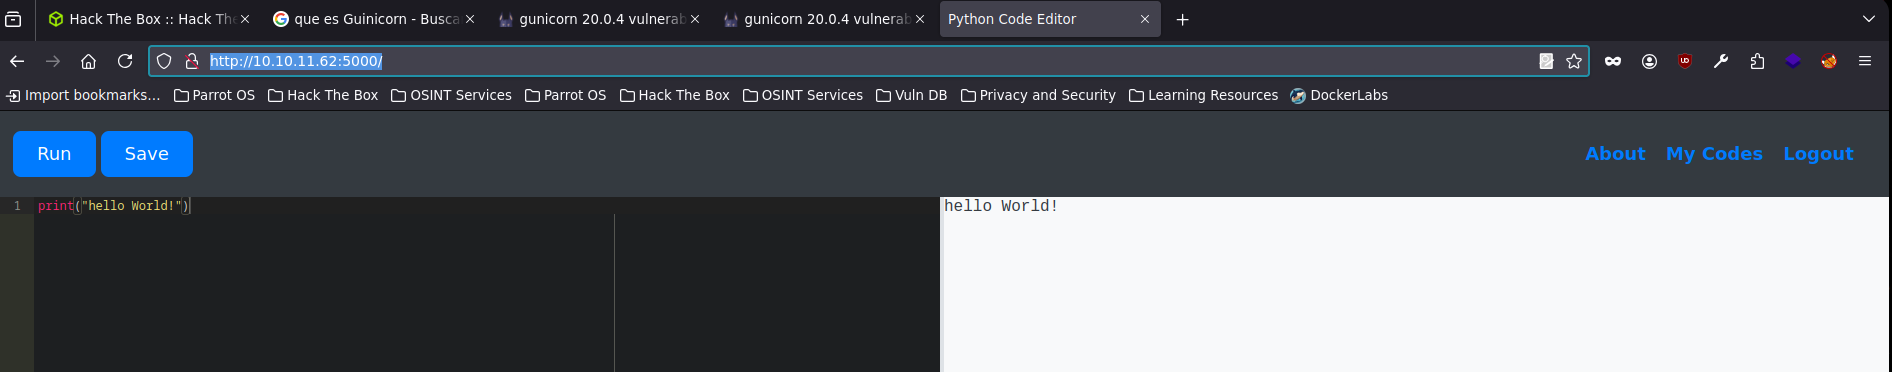1892x372 pixels.
Task: Click the purple extension icon in toolbar
Action: pos(1793,61)
